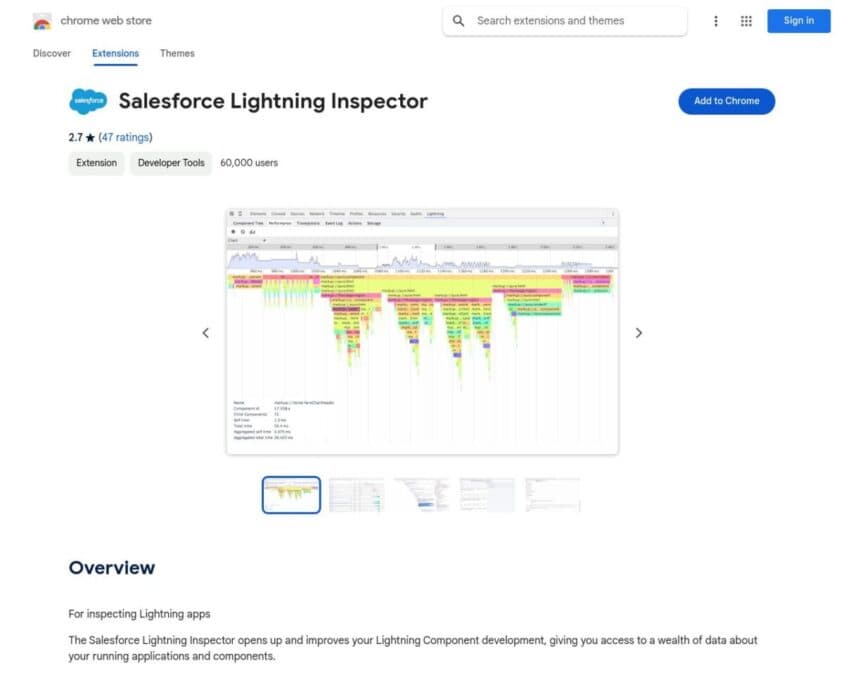This screenshot has width=844, height=675.
Task: Click the Overview heading
Action: [x=112, y=568]
